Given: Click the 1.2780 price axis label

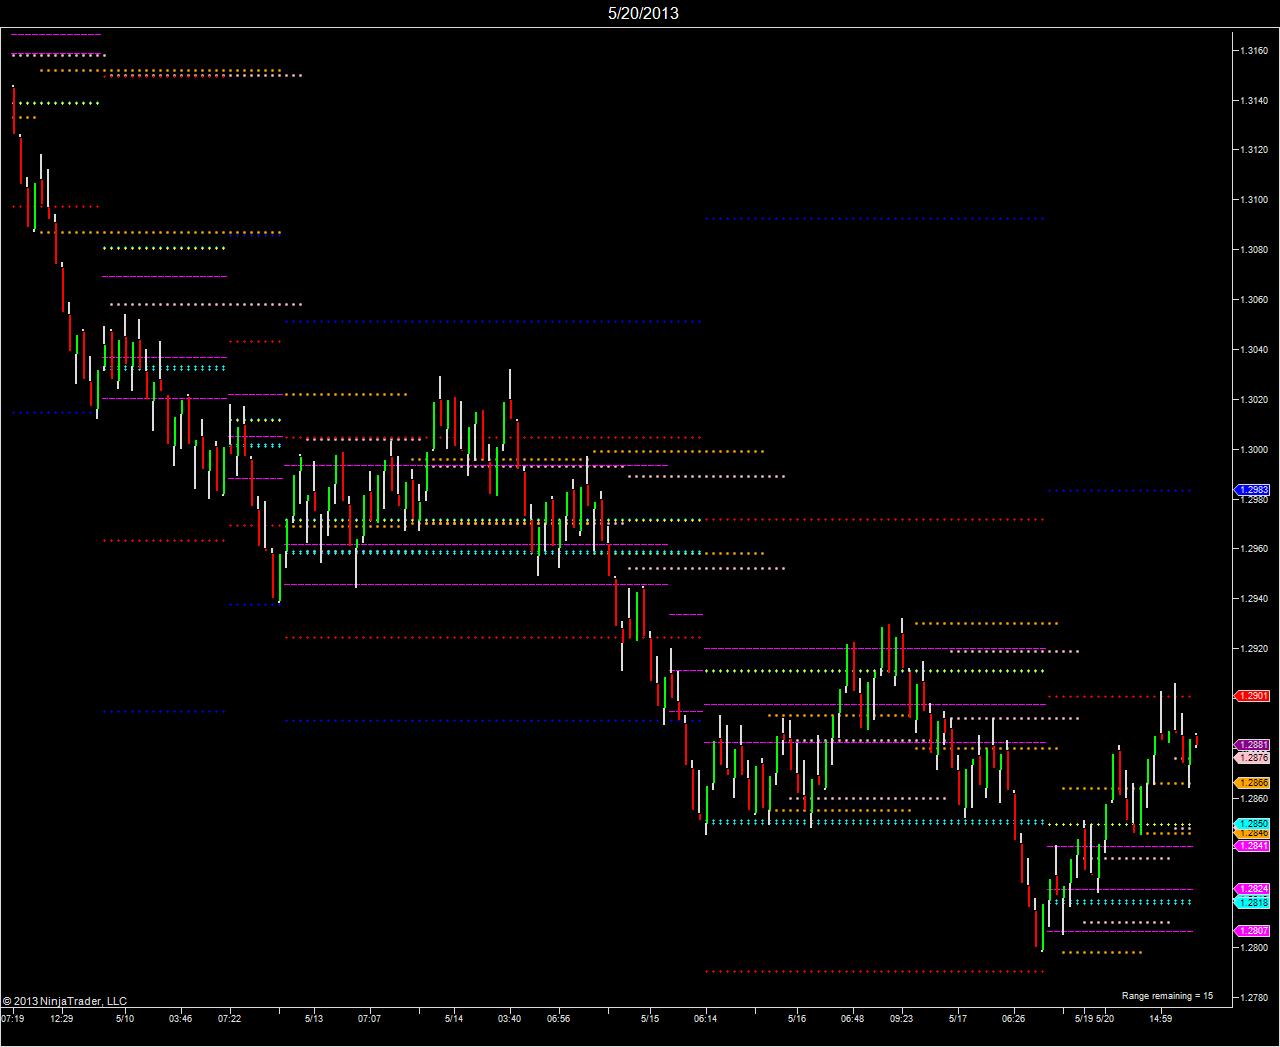Looking at the screenshot, I should [1254, 998].
